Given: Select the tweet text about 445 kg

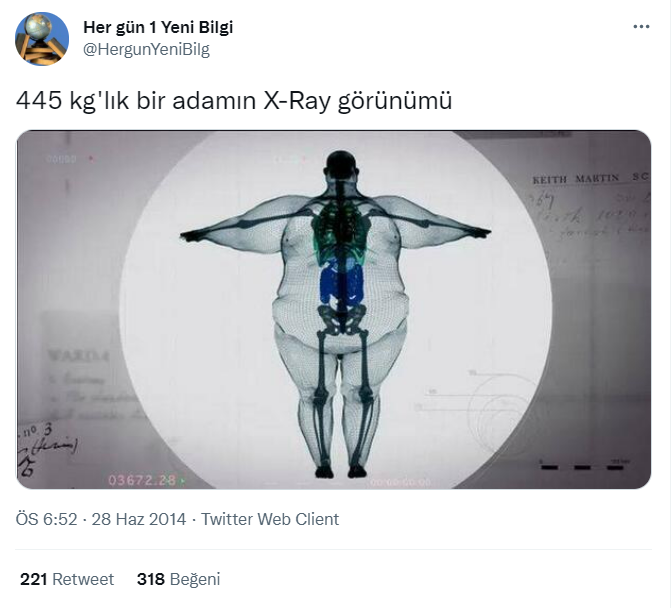Looking at the screenshot, I should click(x=234, y=101).
